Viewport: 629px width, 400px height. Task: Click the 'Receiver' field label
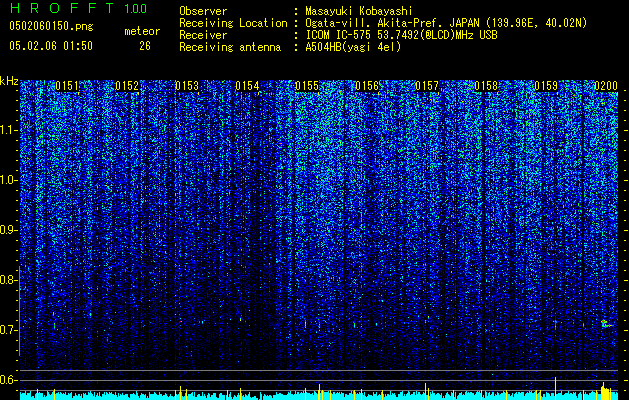(203, 35)
